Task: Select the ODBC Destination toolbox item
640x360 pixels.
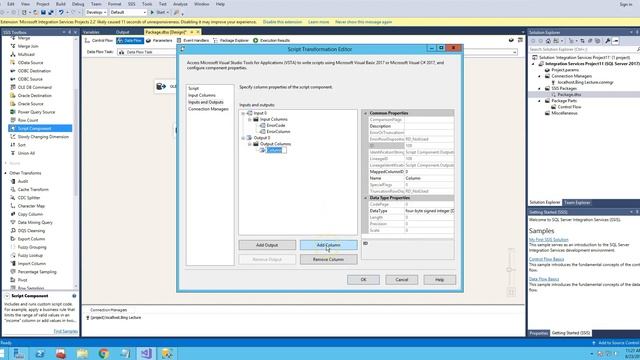Action: tap(34, 71)
